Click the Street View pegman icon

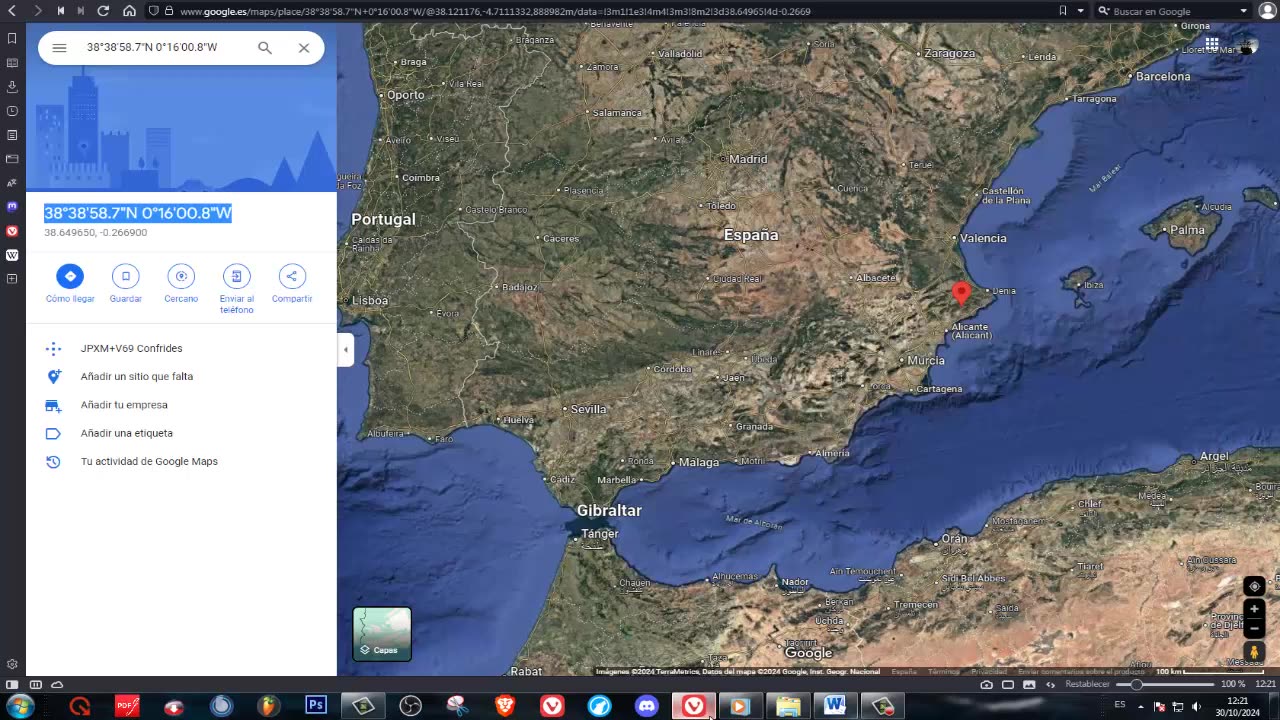tap(1254, 652)
